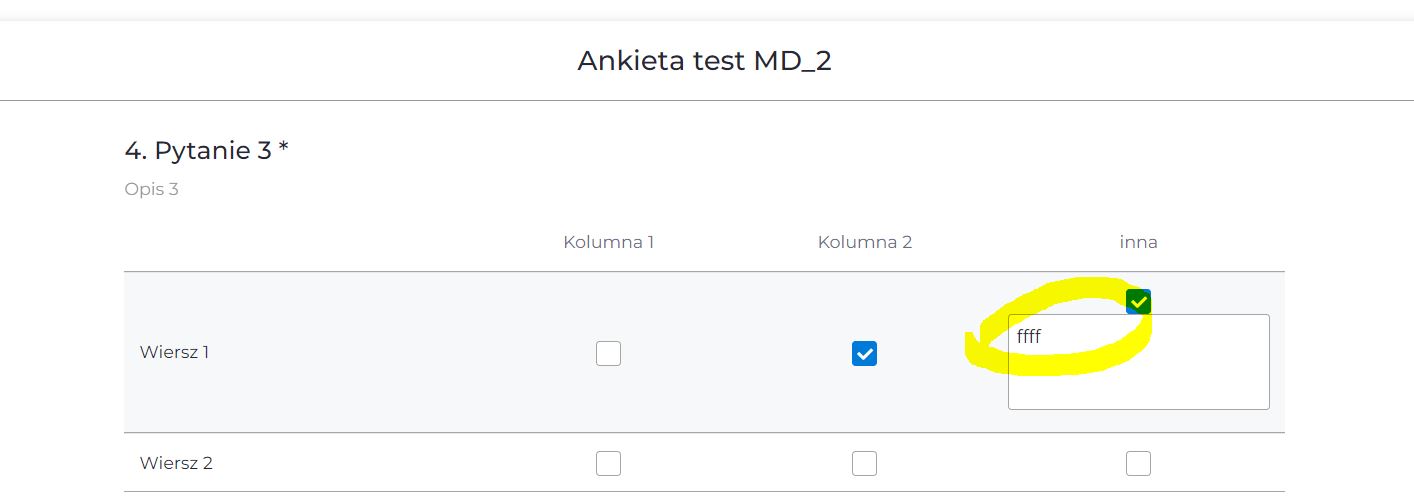1414x501 pixels.
Task: Select Wiersz 2 Kolumna 2 checkbox
Action: [864, 463]
